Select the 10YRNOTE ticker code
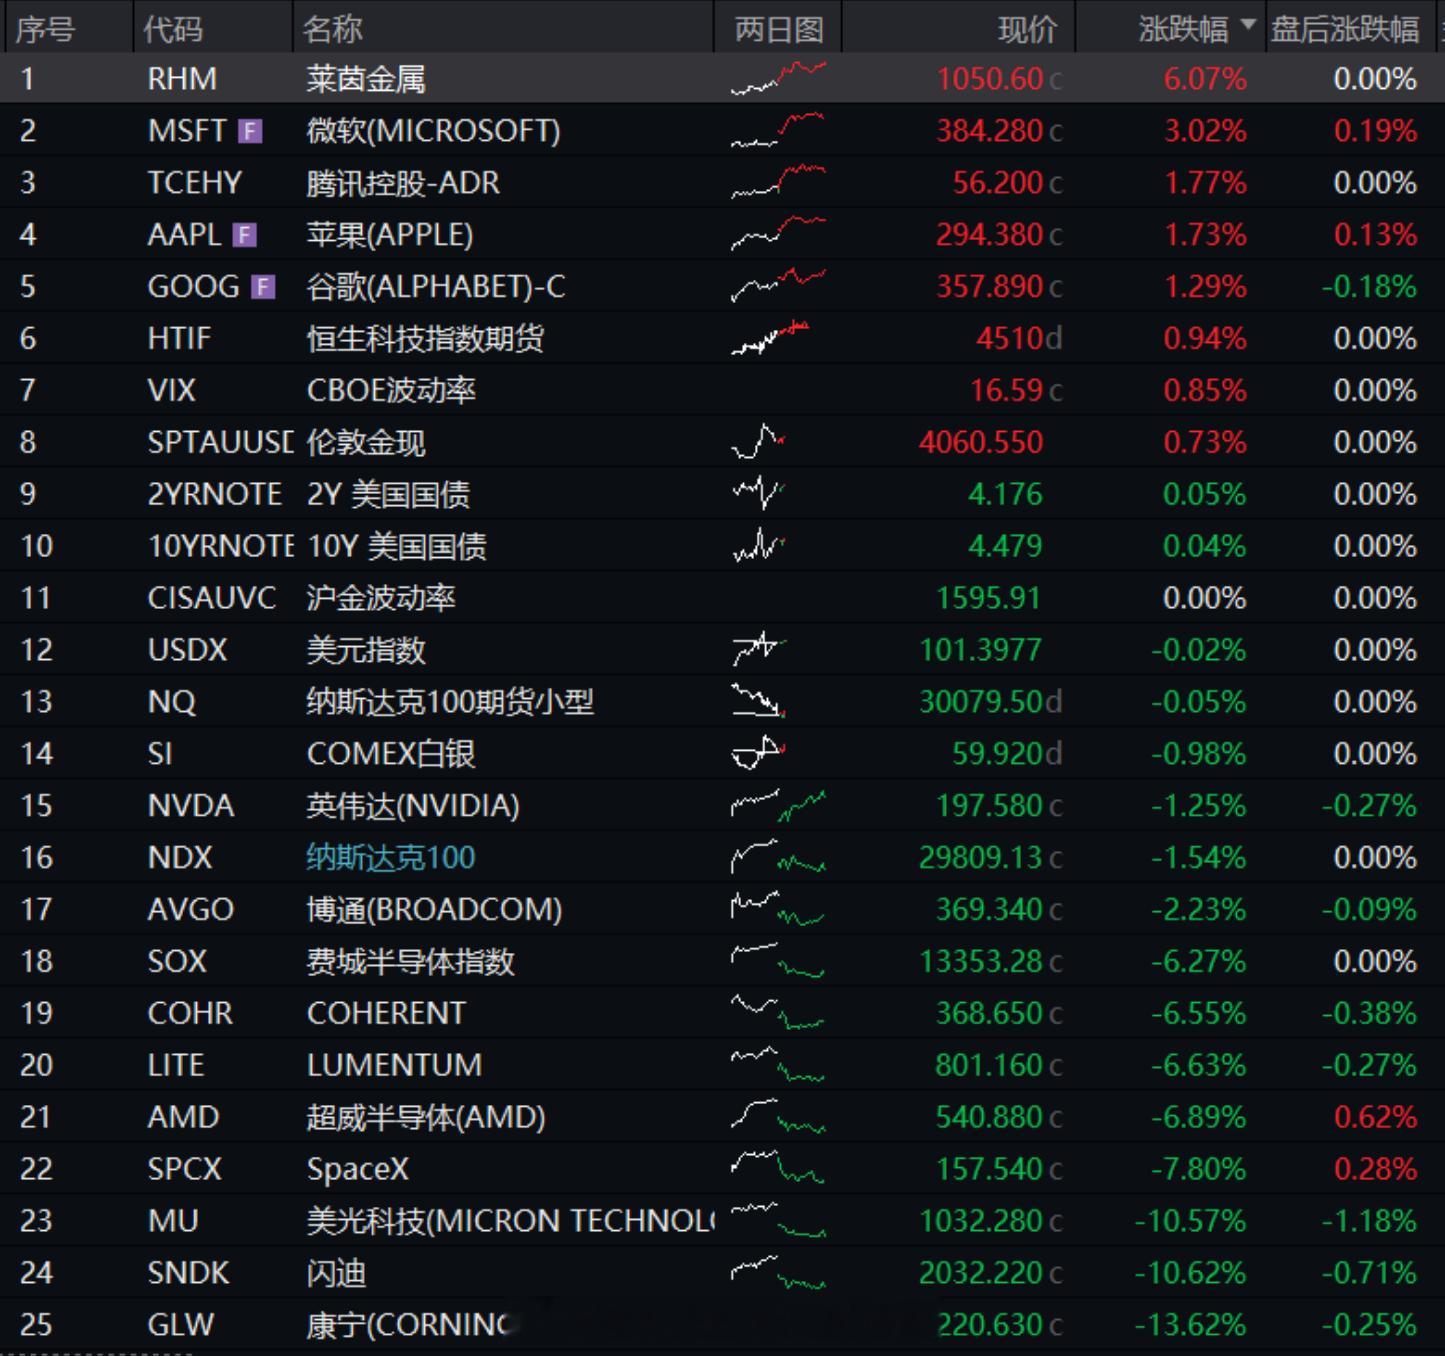The height and width of the screenshot is (1356, 1445). tap(220, 546)
